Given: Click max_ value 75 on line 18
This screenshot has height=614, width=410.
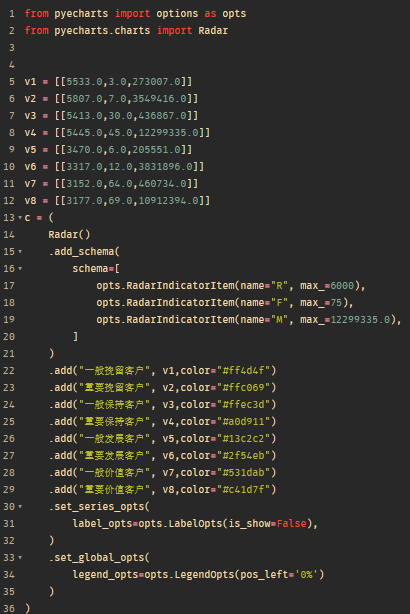Looking at the screenshot, I should [336, 303].
